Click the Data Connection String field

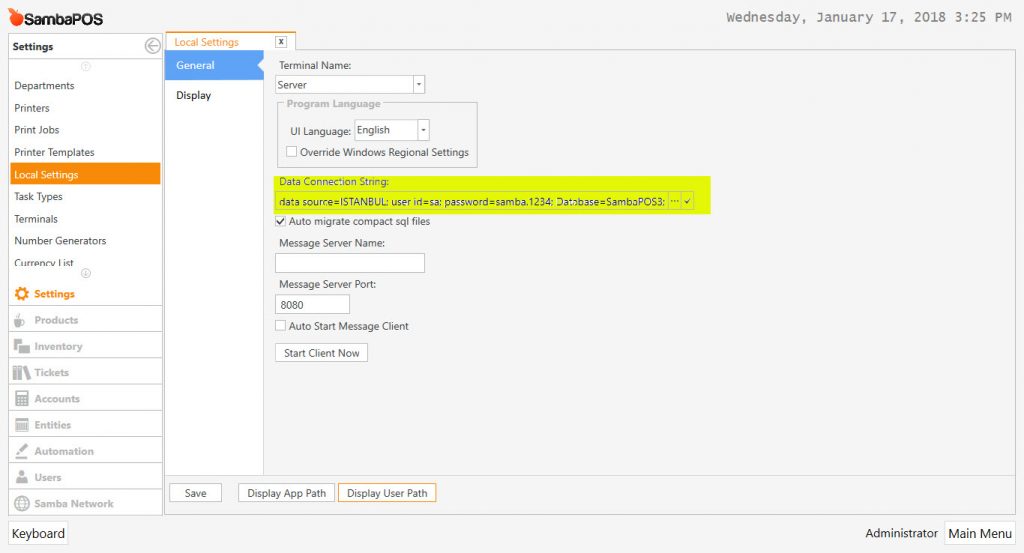(x=472, y=201)
